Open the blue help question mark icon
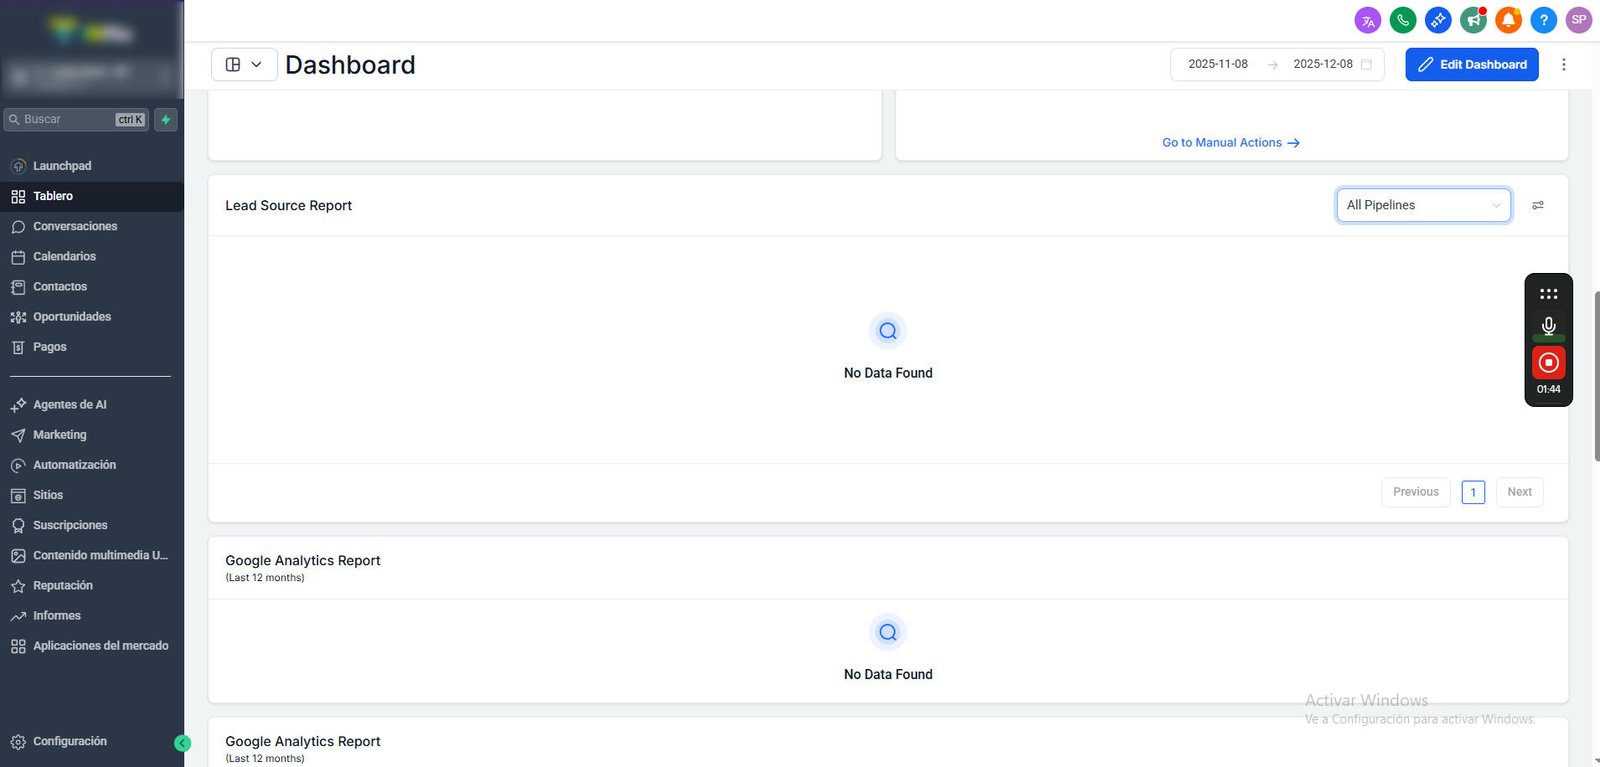The image size is (1600, 767). coord(1544,20)
